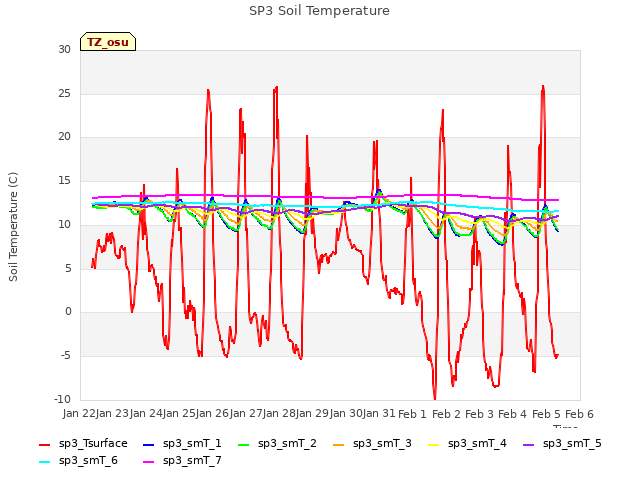The height and width of the screenshot is (480, 640).
Task: Click the Feb 2 x-axis tick label
Action: click(446, 414)
